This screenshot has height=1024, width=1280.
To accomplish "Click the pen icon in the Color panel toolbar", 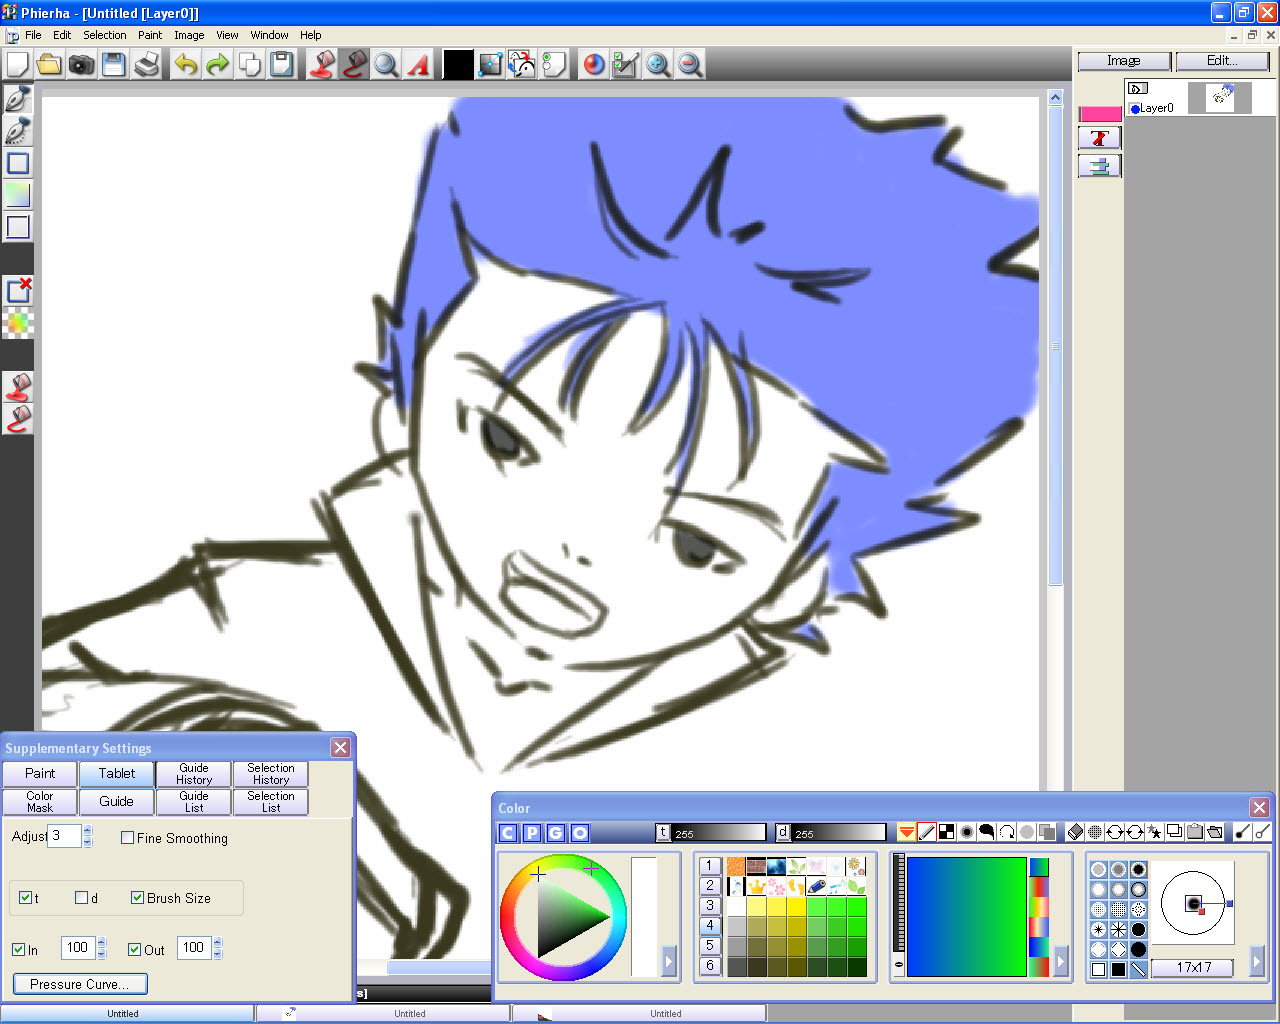I will pyautogui.click(x=927, y=831).
